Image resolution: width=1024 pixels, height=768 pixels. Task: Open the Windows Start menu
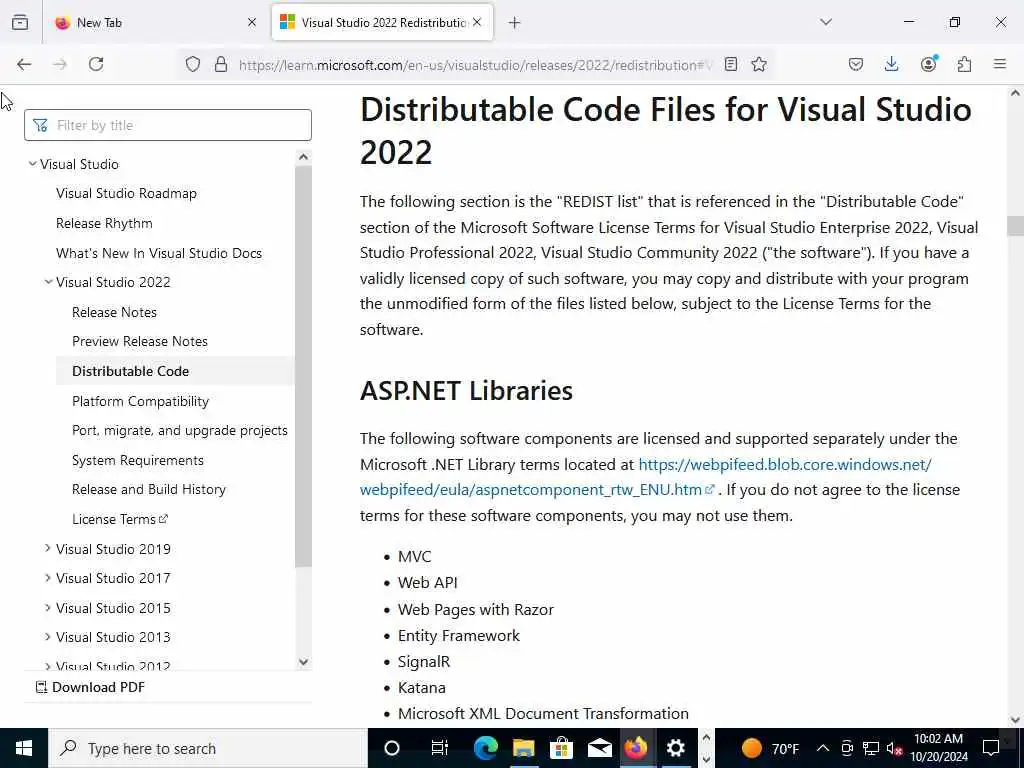pos(24,748)
